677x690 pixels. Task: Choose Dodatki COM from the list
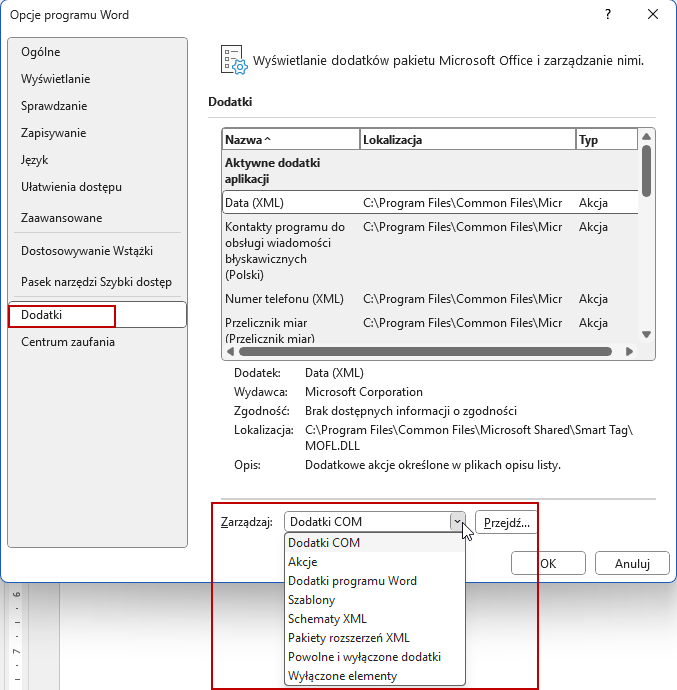tap(375, 543)
